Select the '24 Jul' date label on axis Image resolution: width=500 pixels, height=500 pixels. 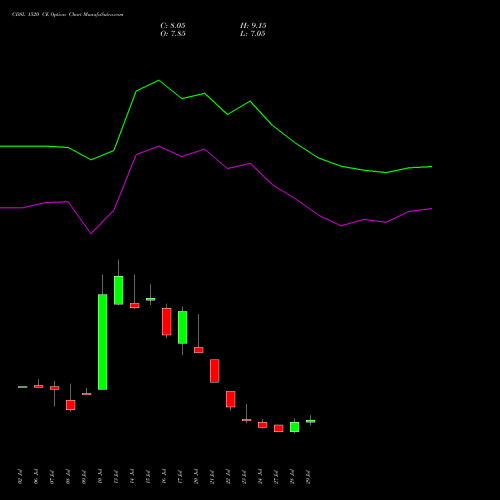point(260,477)
